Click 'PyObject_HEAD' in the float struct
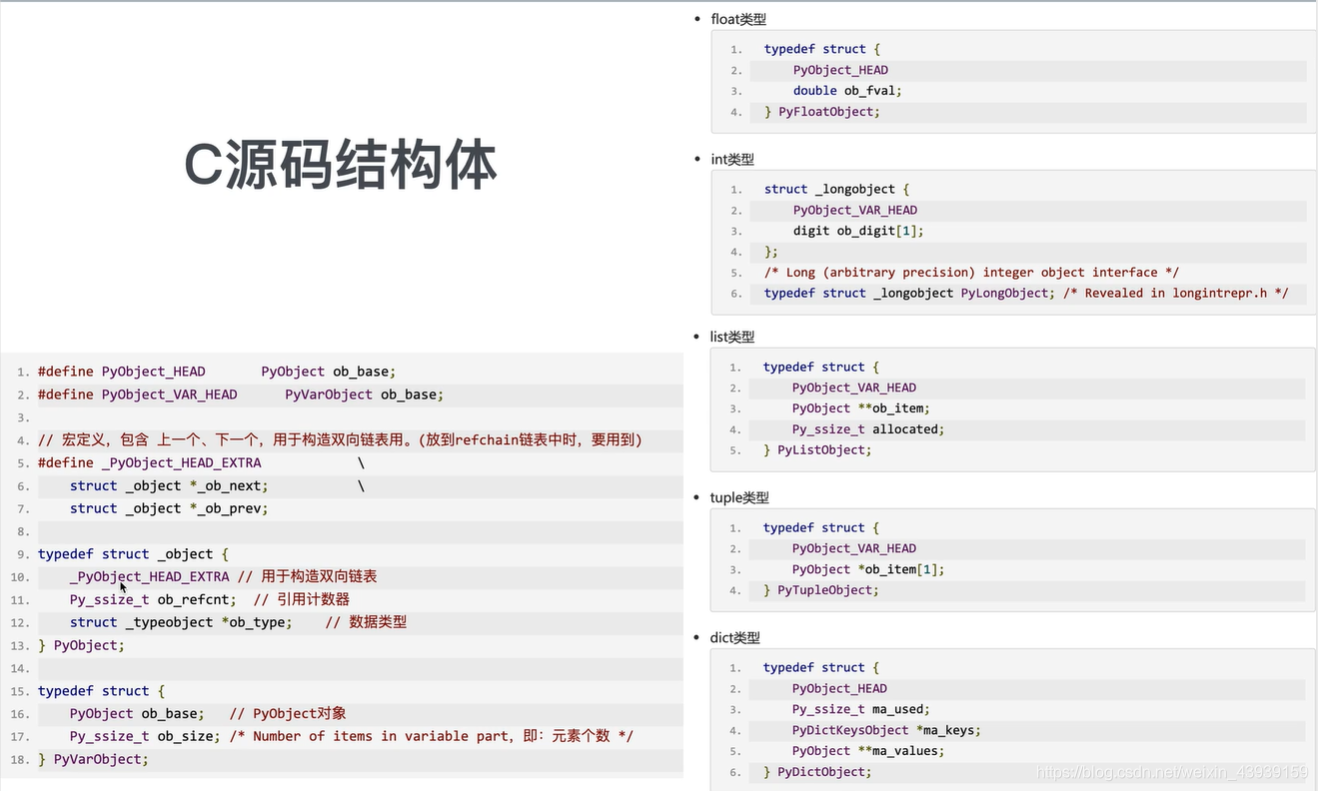1318x791 pixels. tap(841, 70)
